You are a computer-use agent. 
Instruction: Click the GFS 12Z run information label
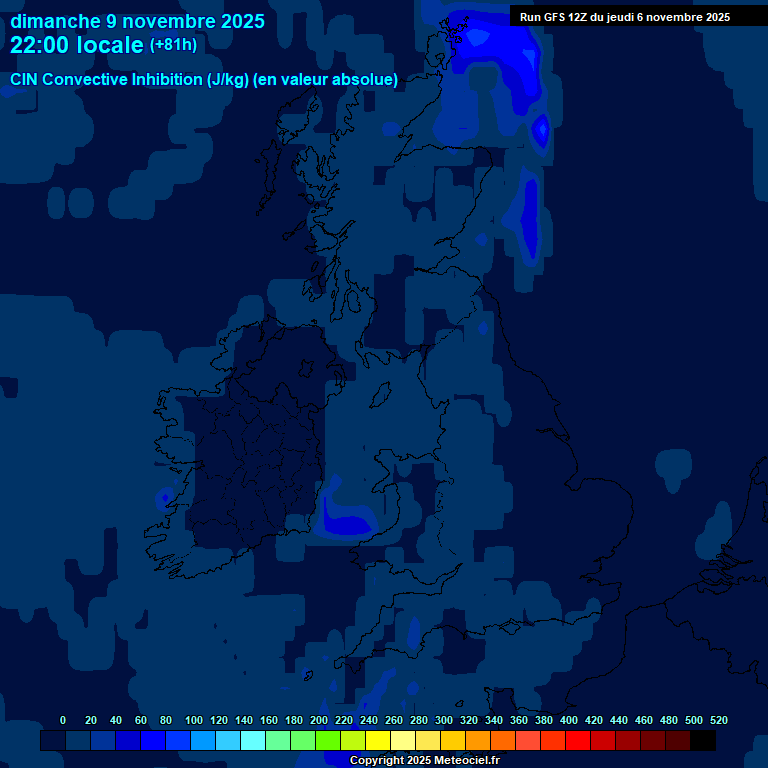tap(624, 17)
